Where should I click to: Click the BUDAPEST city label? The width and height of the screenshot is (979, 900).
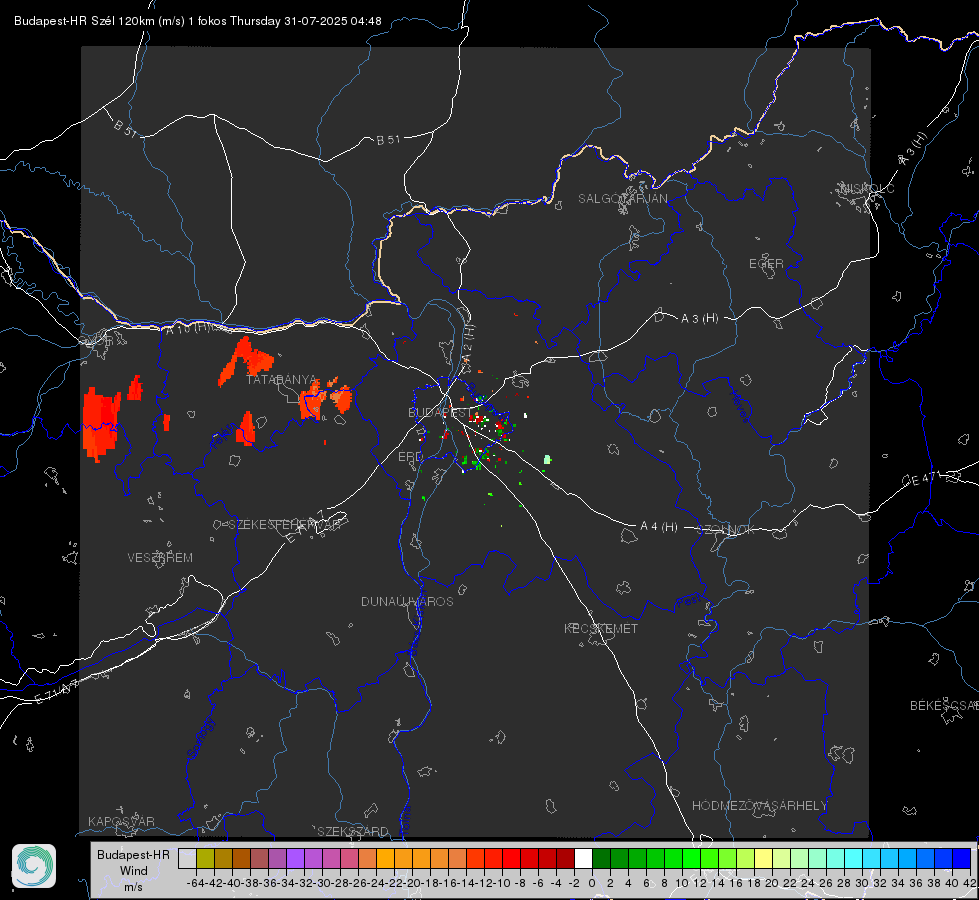(440, 412)
